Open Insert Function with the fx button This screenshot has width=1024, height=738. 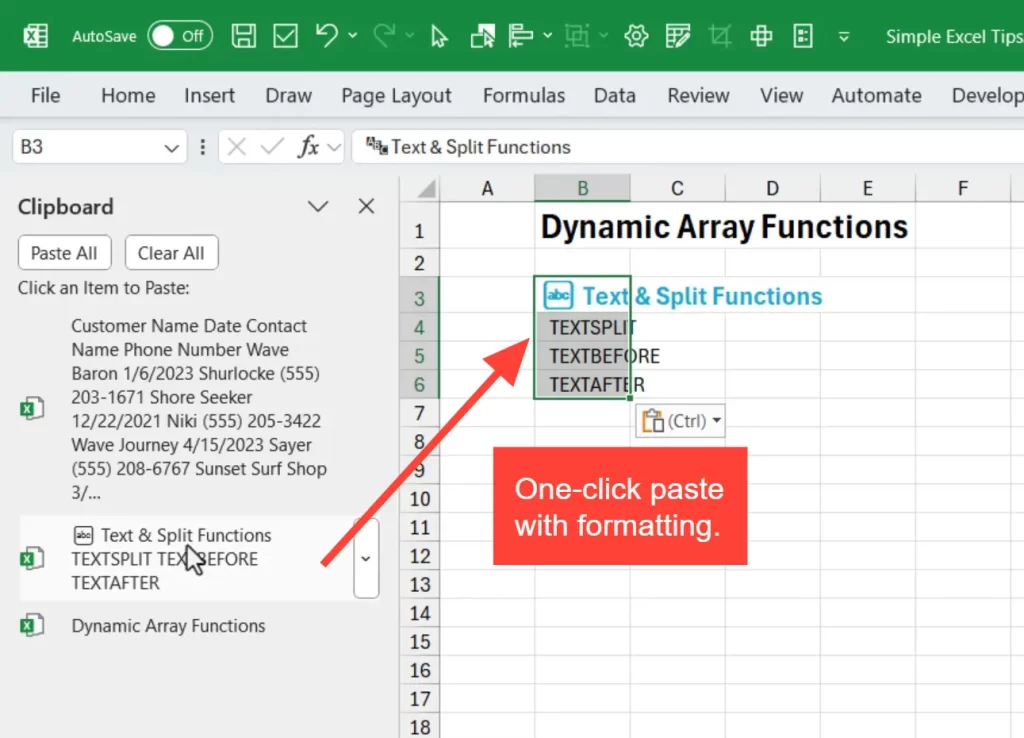[308, 147]
